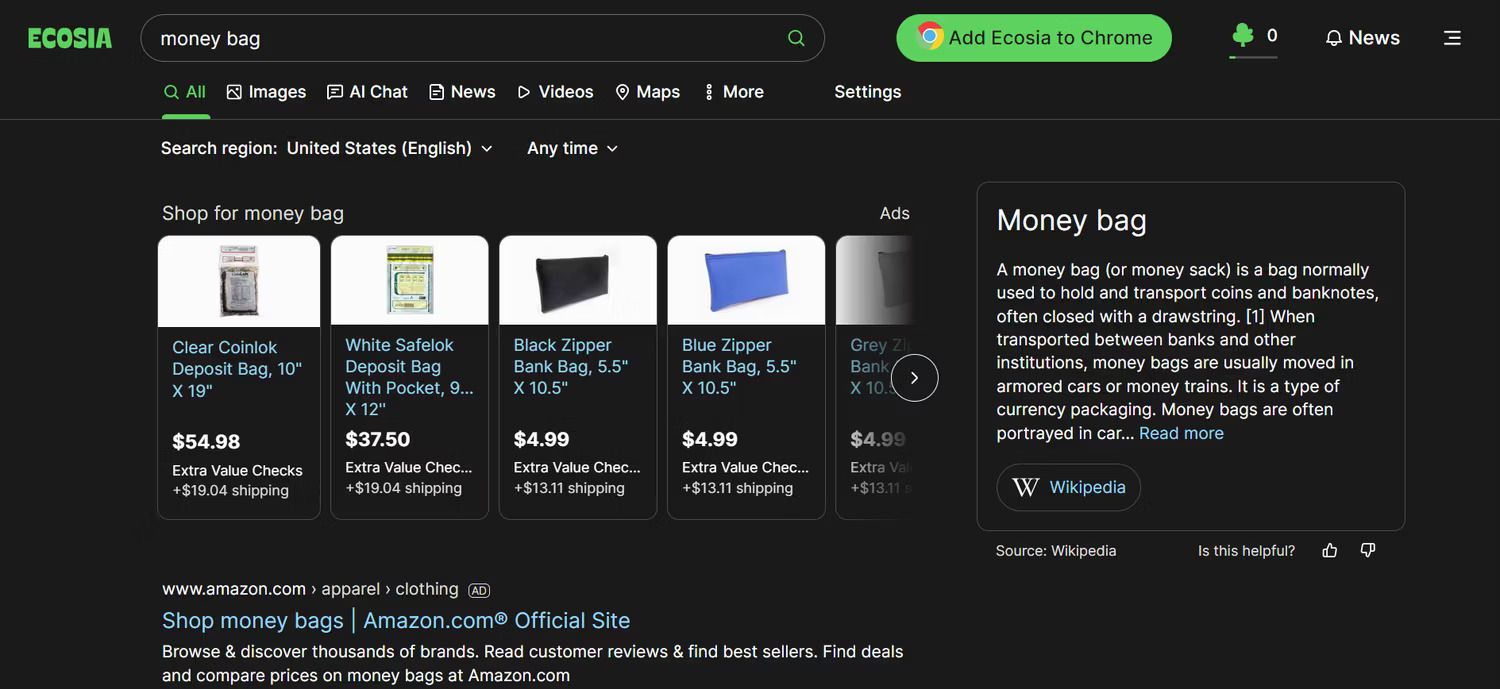
Task: Click the Shop for money bag heading
Action: coord(253,213)
